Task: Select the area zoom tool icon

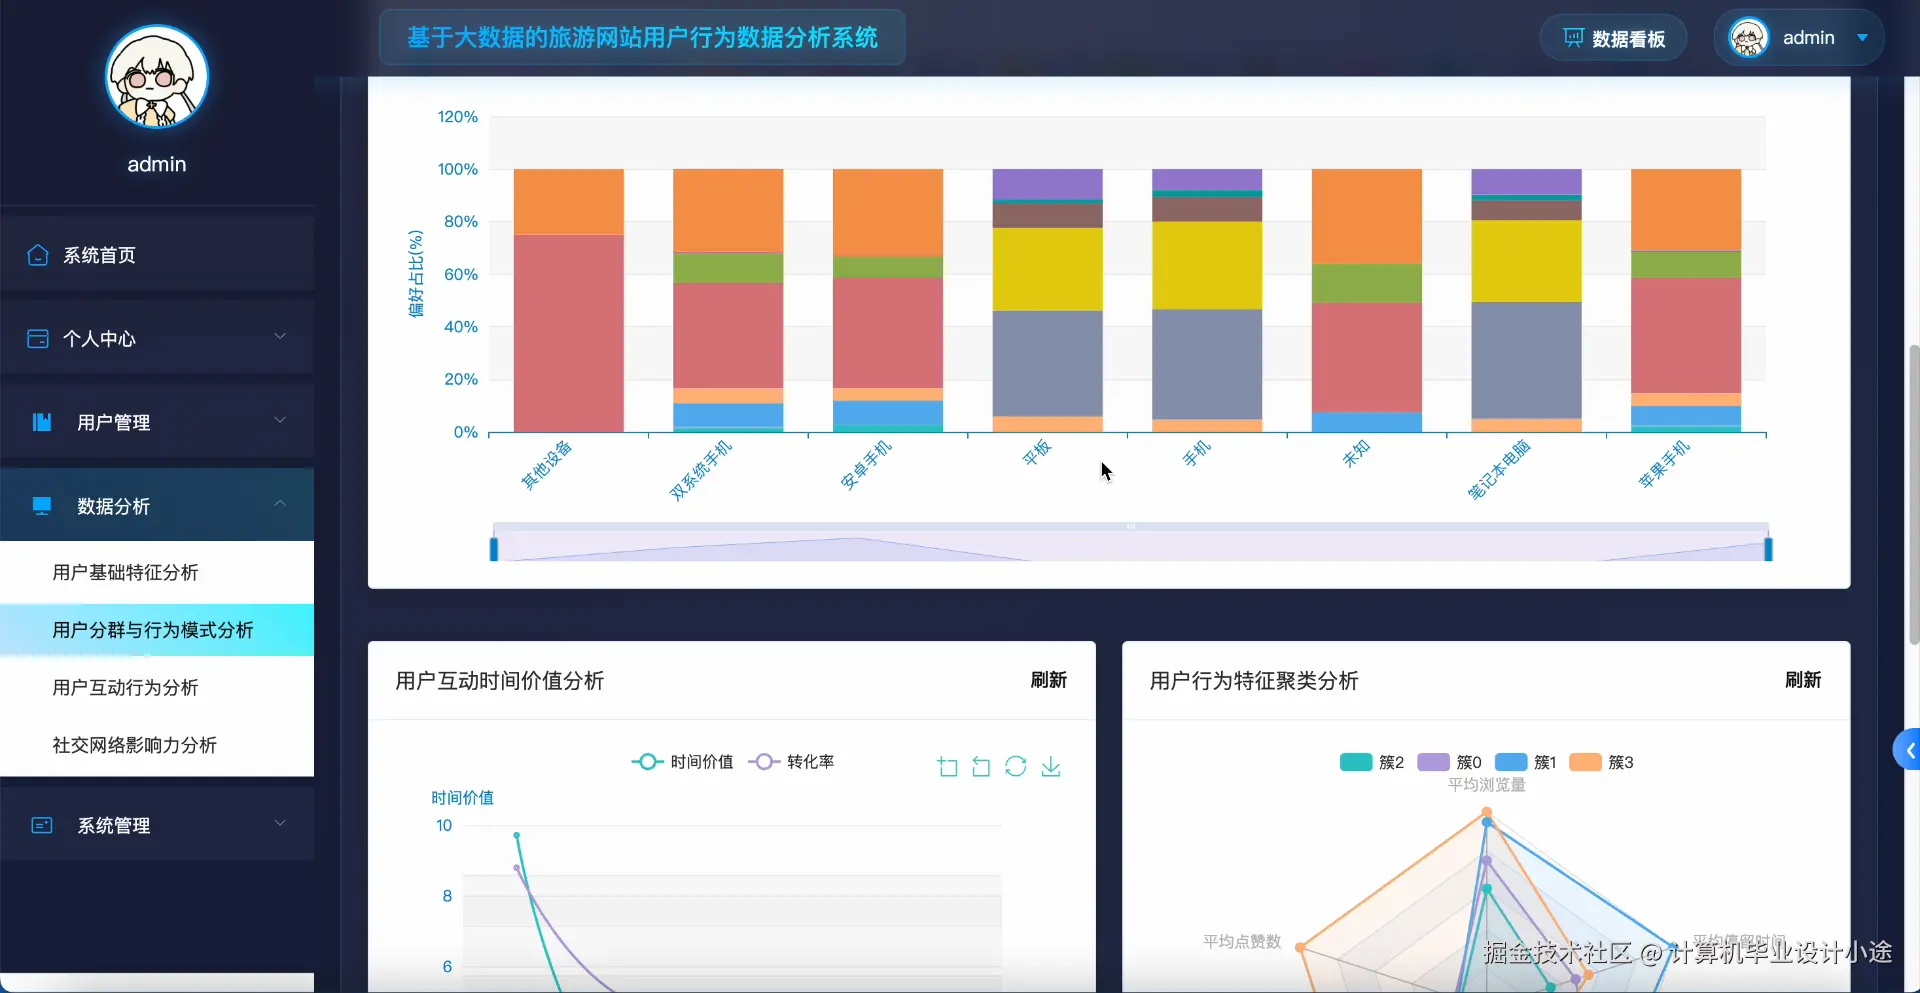Action: point(947,767)
